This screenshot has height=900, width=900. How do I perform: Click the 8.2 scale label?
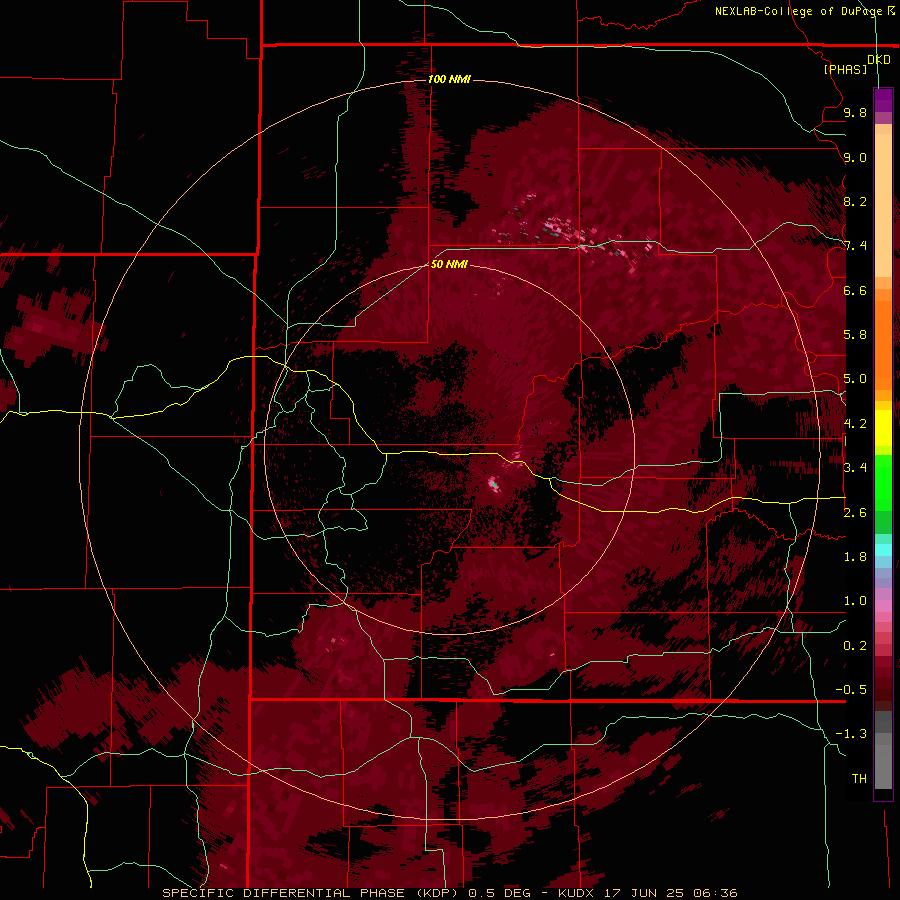coord(855,201)
